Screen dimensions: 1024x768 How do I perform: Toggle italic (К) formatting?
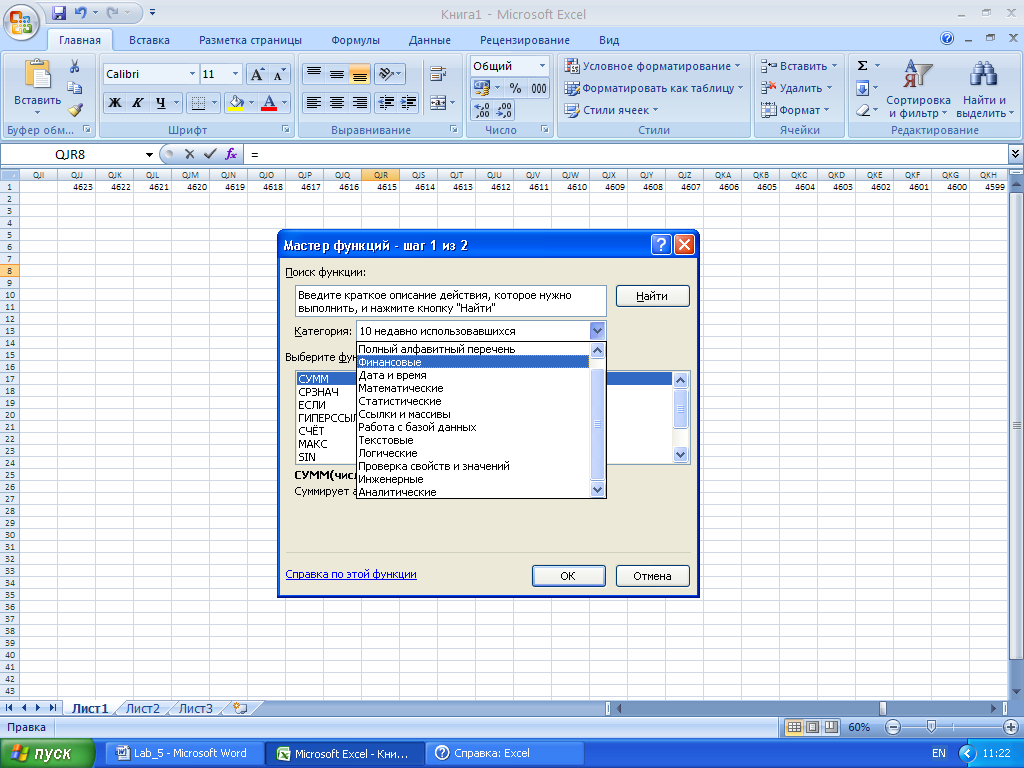point(137,103)
